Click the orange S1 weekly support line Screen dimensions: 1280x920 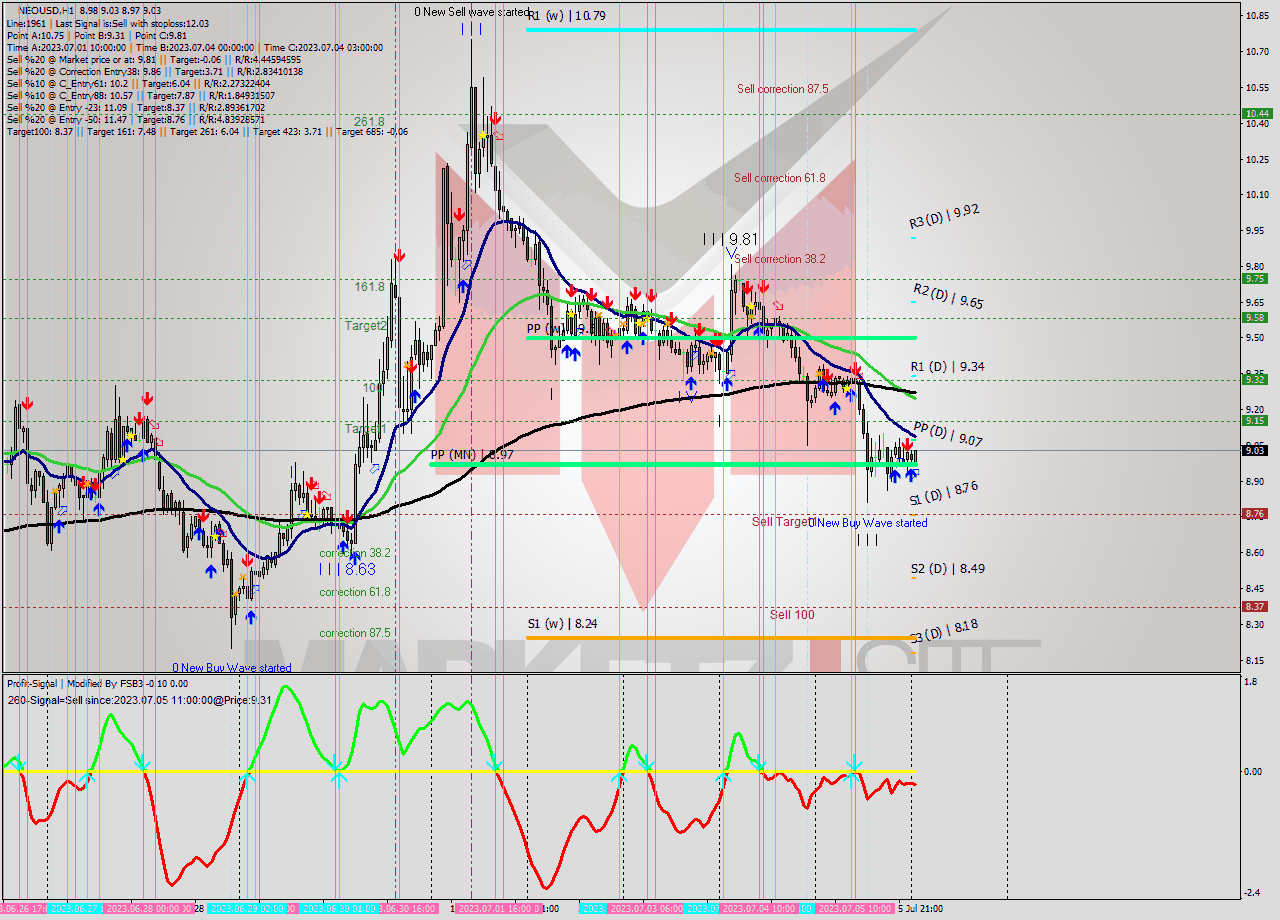pyautogui.click(x=721, y=637)
